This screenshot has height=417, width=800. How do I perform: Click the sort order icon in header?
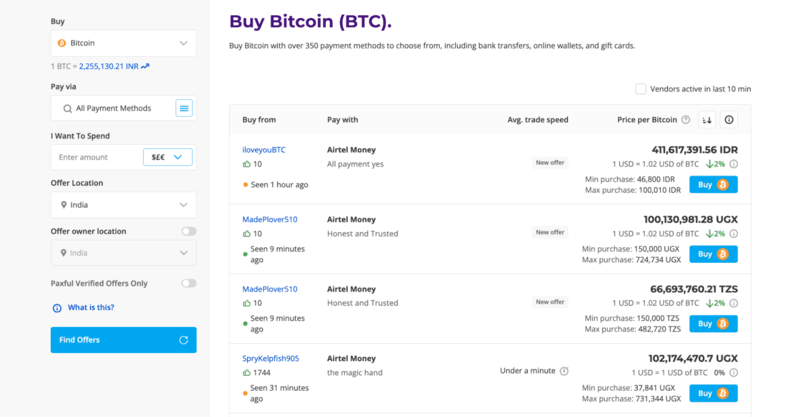[x=707, y=120]
